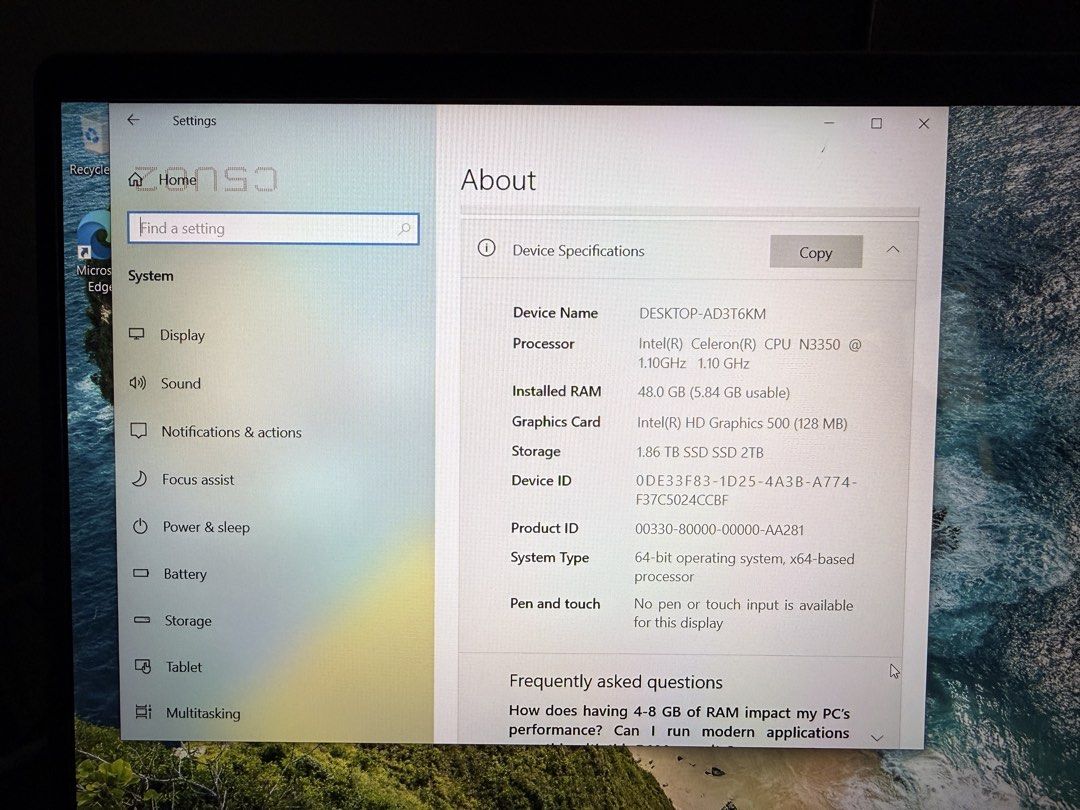Open the Home icon in Settings sidebar

(136, 180)
